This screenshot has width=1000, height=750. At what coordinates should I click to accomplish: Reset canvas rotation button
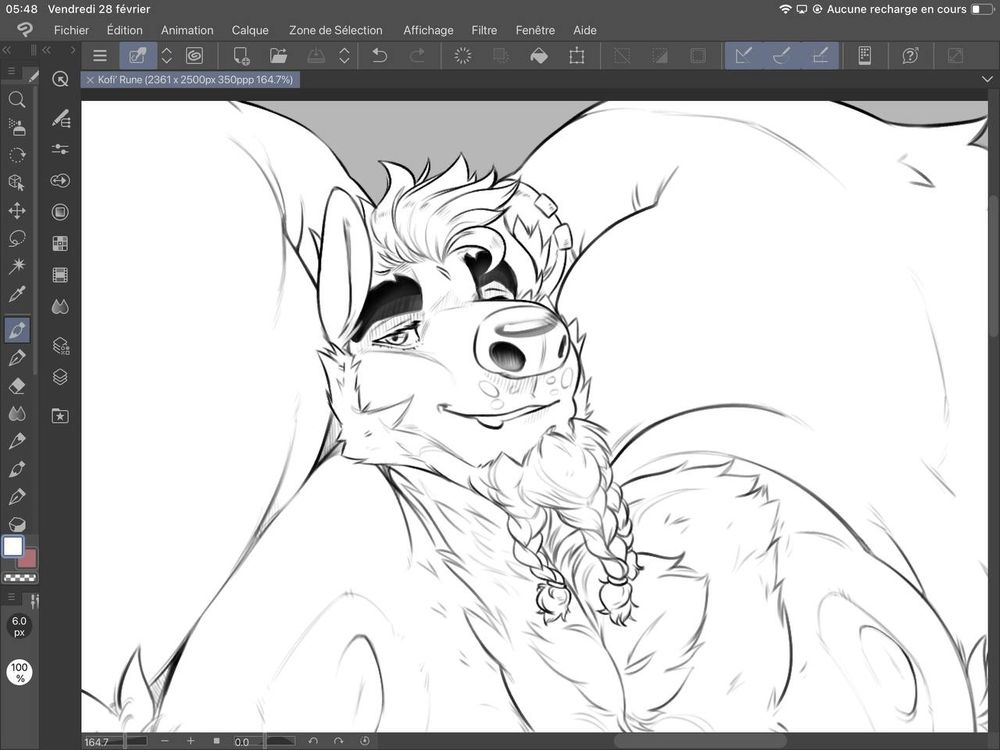coord(365,740)
